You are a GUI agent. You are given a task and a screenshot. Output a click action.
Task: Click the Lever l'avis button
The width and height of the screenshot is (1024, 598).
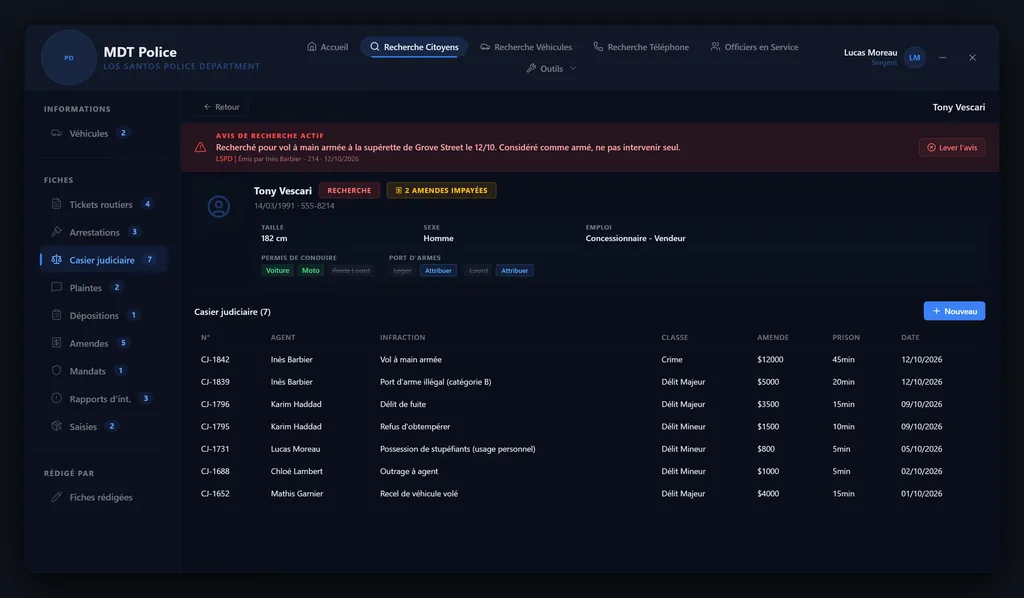[952, 148]
